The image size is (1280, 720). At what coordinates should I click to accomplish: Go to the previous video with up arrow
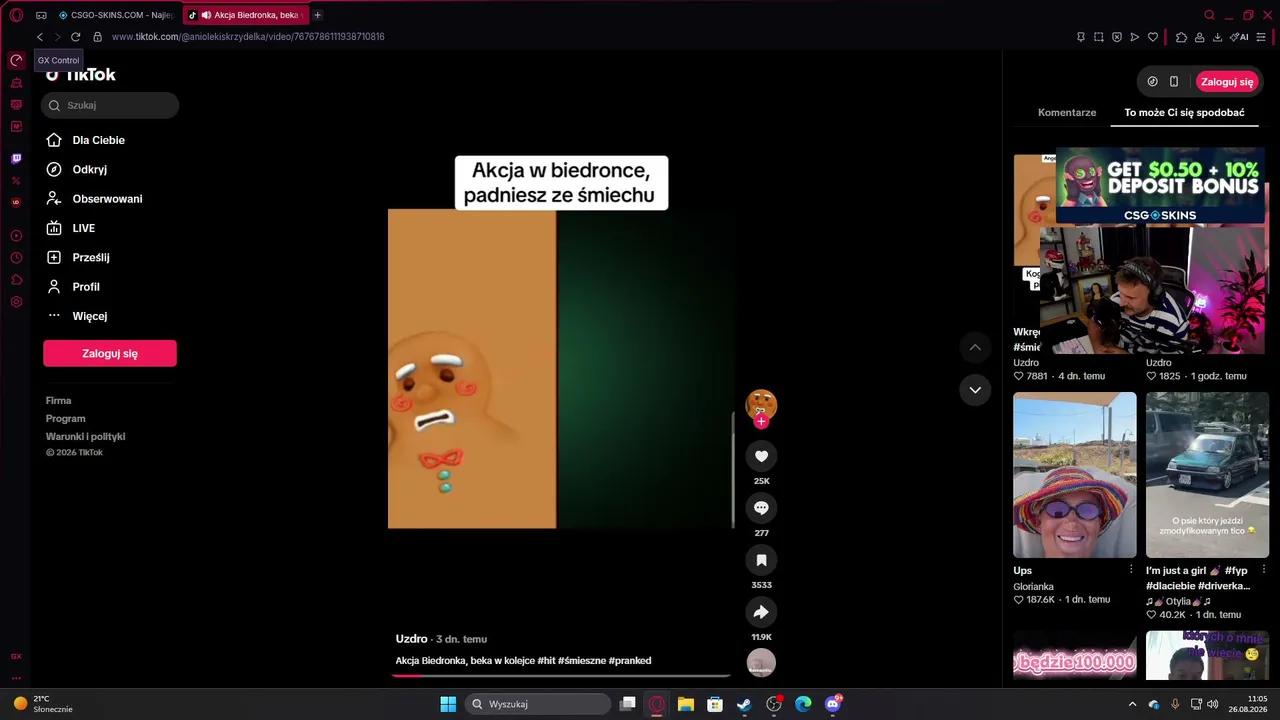(x=975, y=347)
